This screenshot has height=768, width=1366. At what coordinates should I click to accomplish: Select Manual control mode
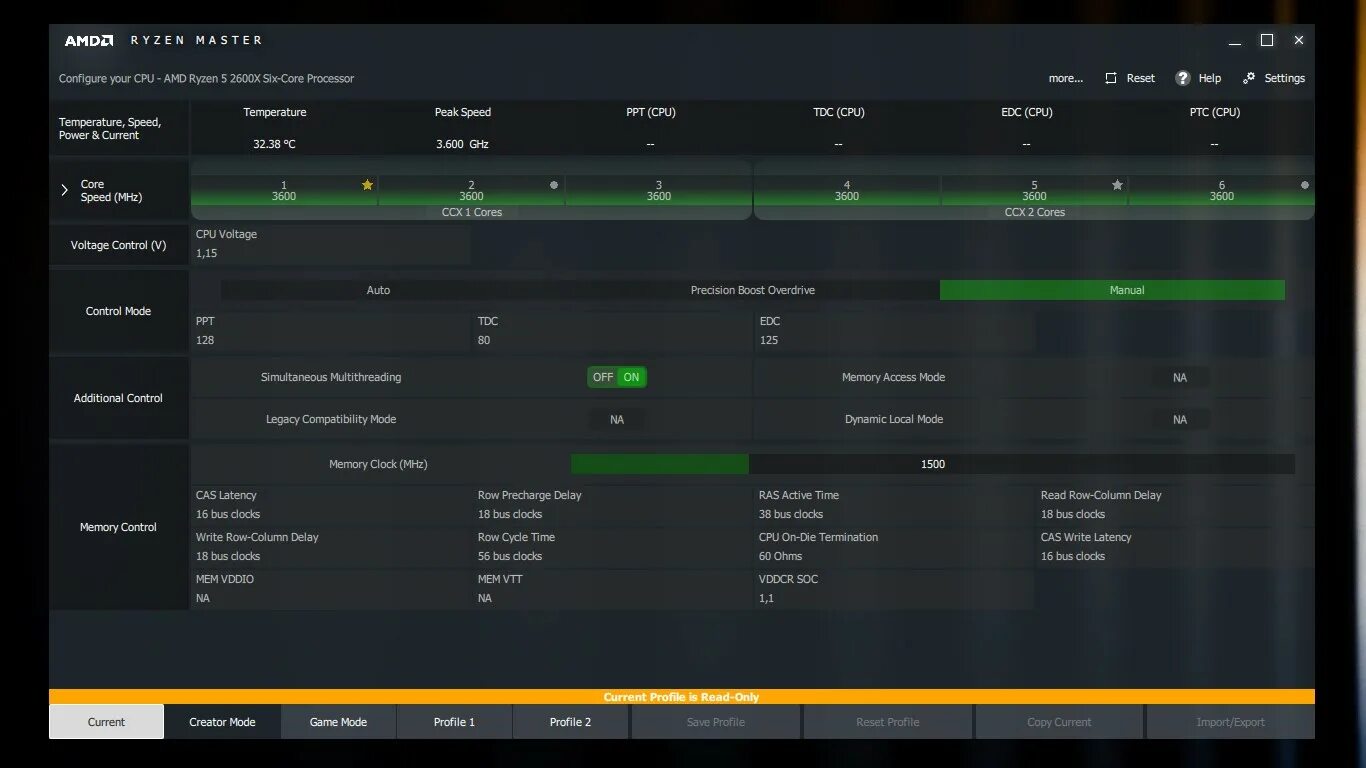pos(1112,290)
